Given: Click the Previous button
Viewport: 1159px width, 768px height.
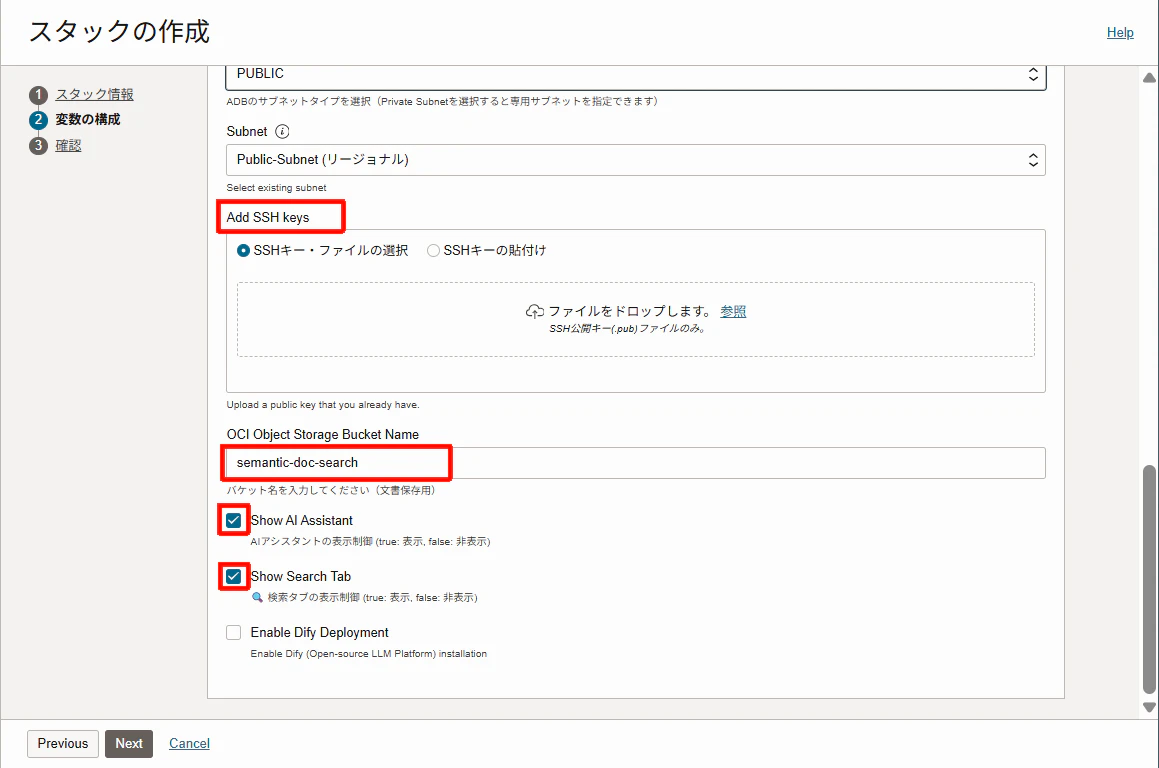Looking at the screenshot, I should coord(63,744).
